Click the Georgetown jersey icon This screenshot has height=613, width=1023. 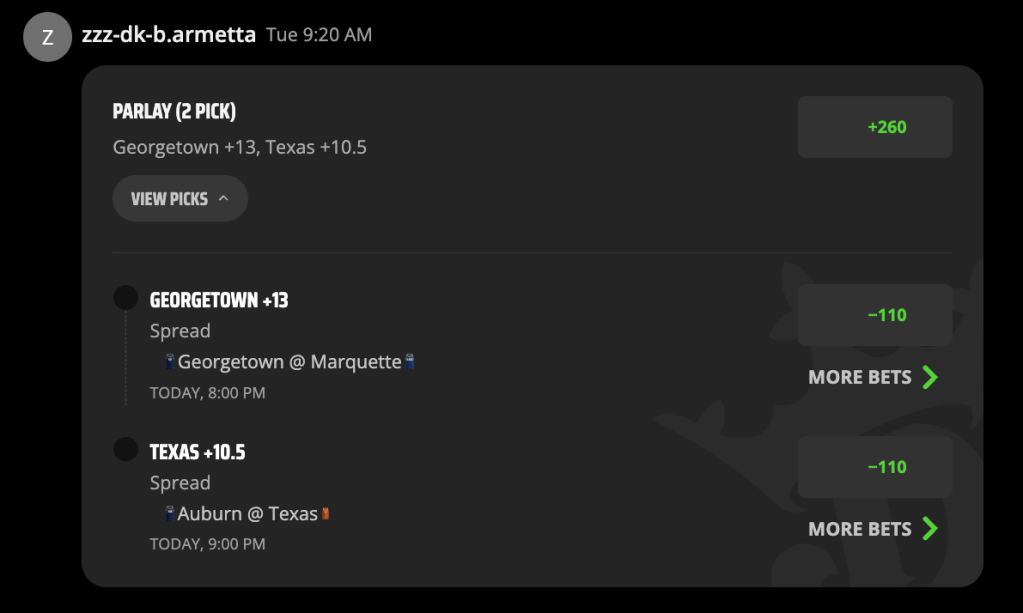click(170, 362)
